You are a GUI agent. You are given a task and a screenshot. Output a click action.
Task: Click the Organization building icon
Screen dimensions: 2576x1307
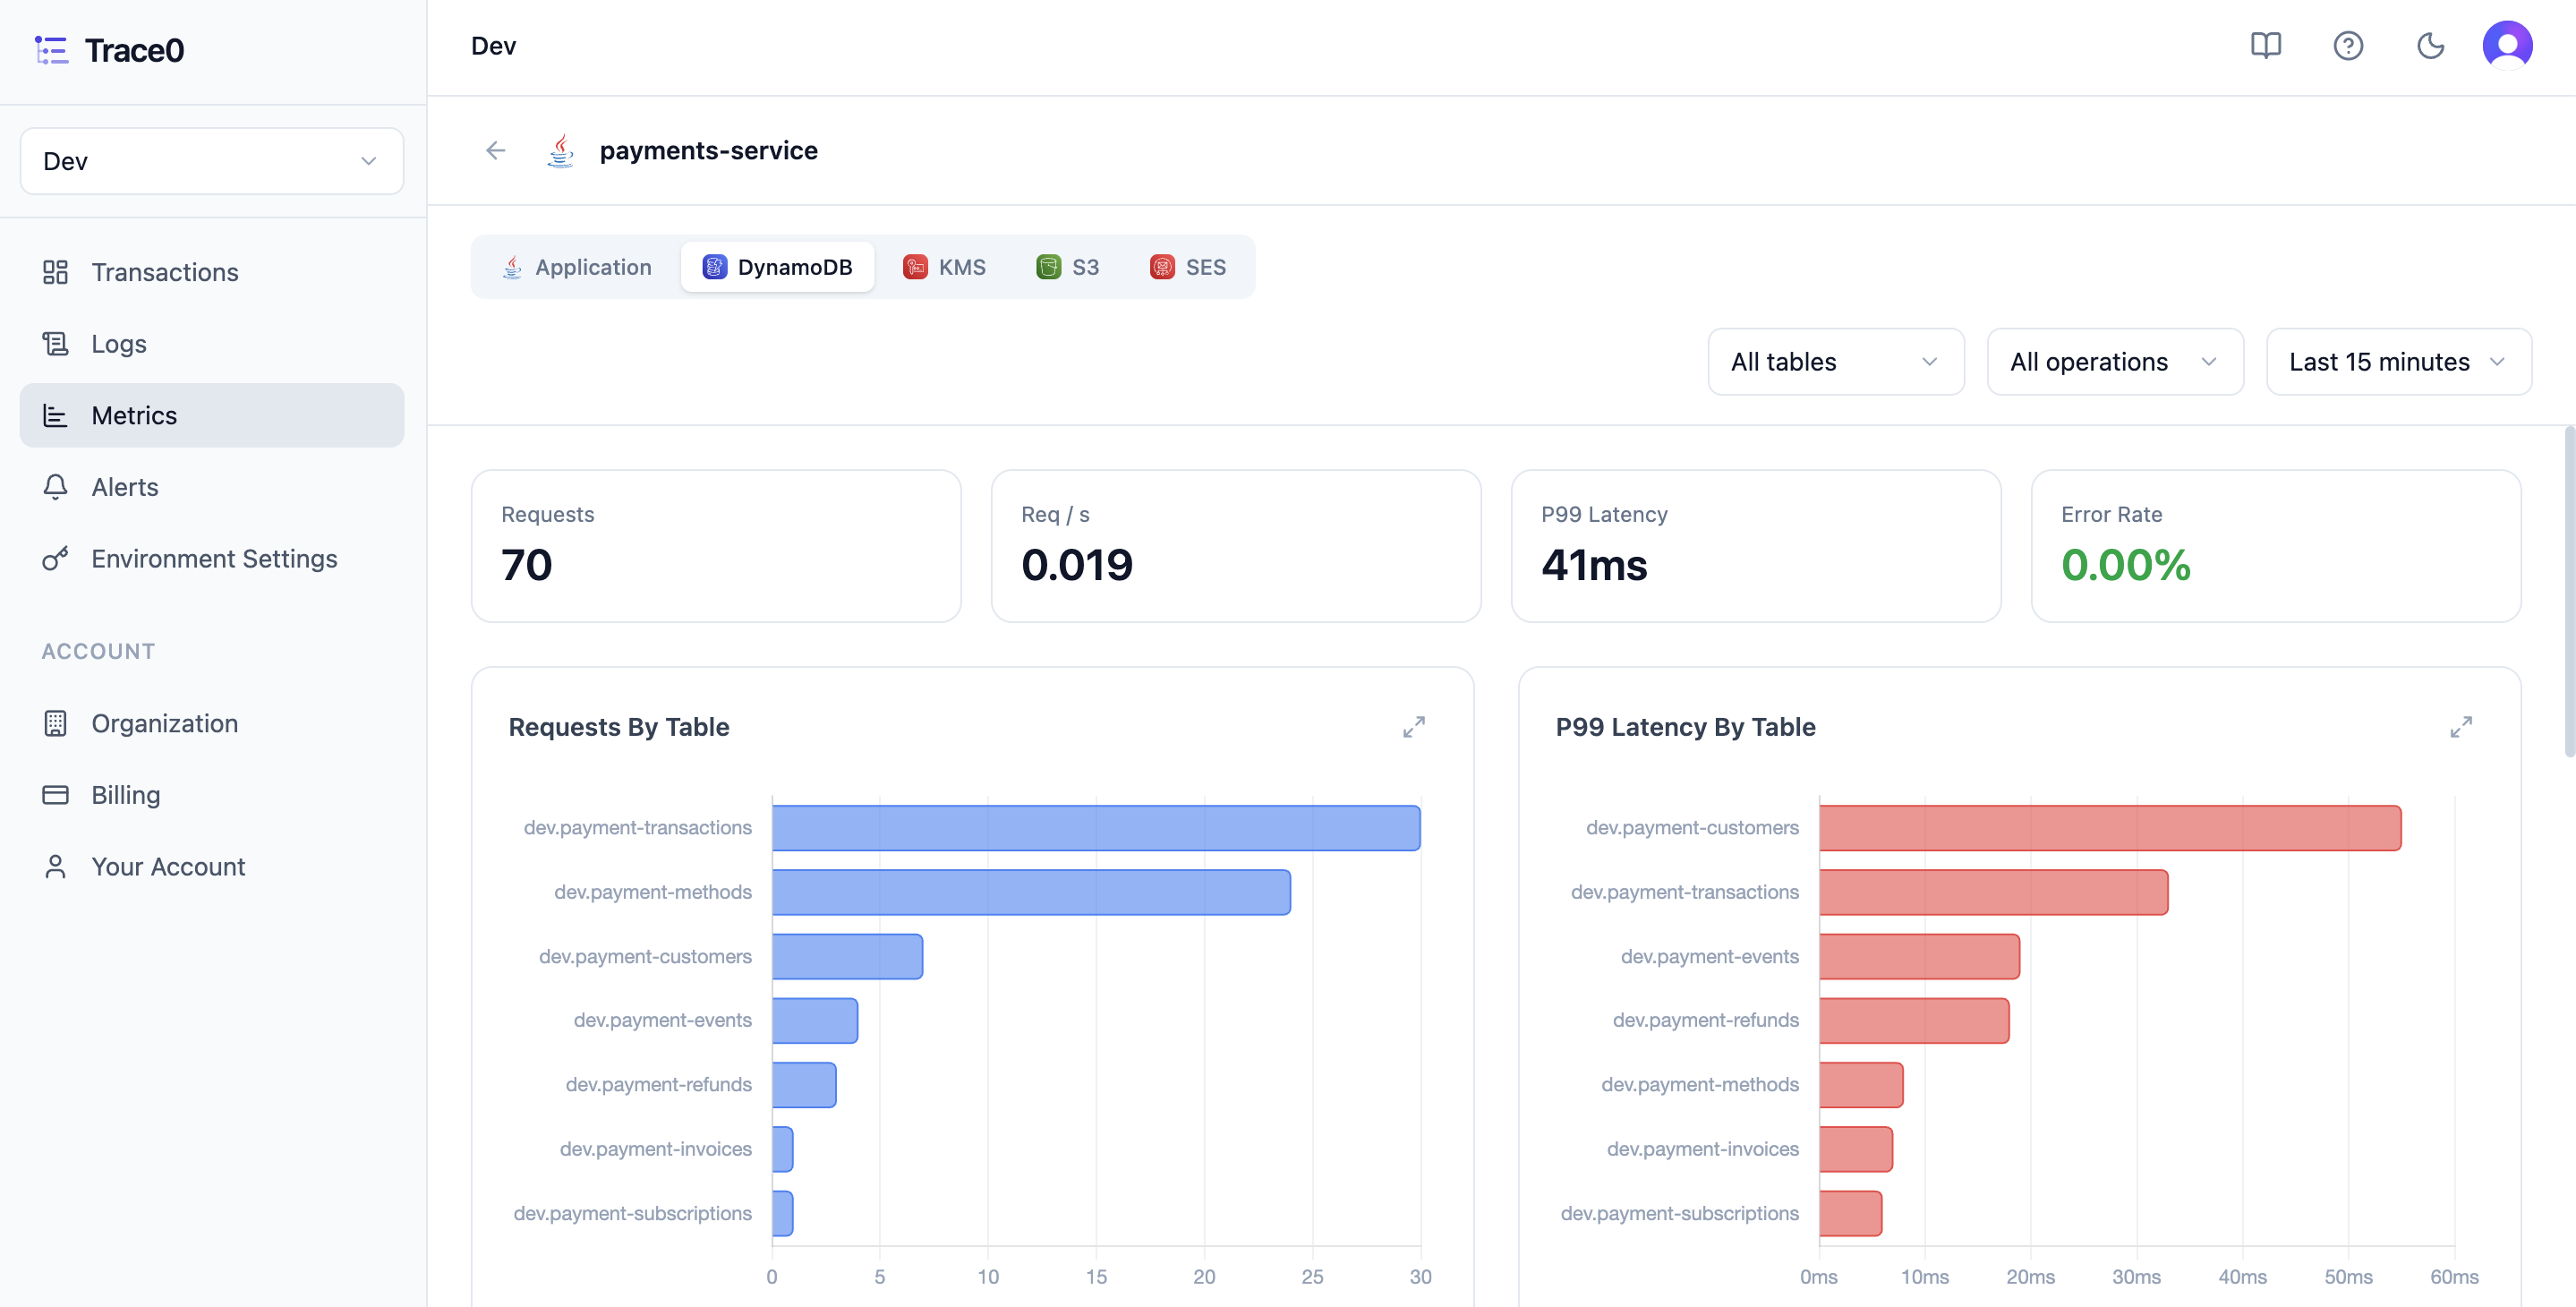pyautogui.click(x=55, y=723)
